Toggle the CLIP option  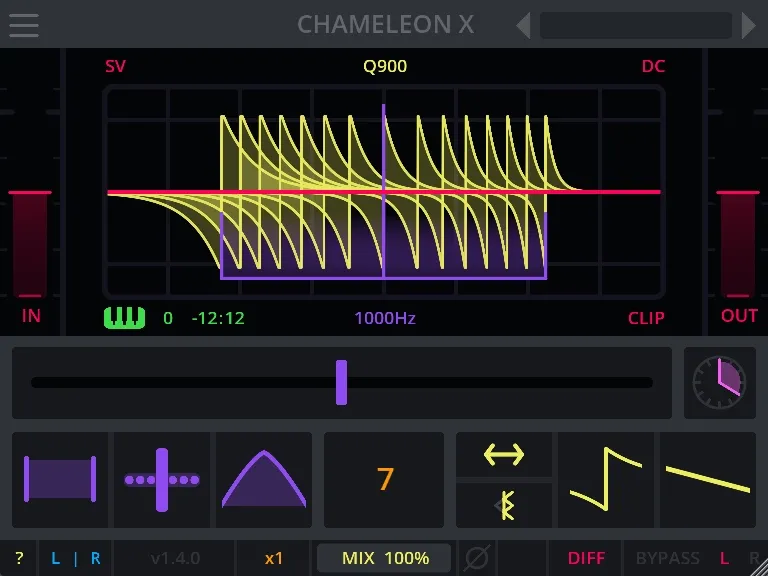point(646,318)
